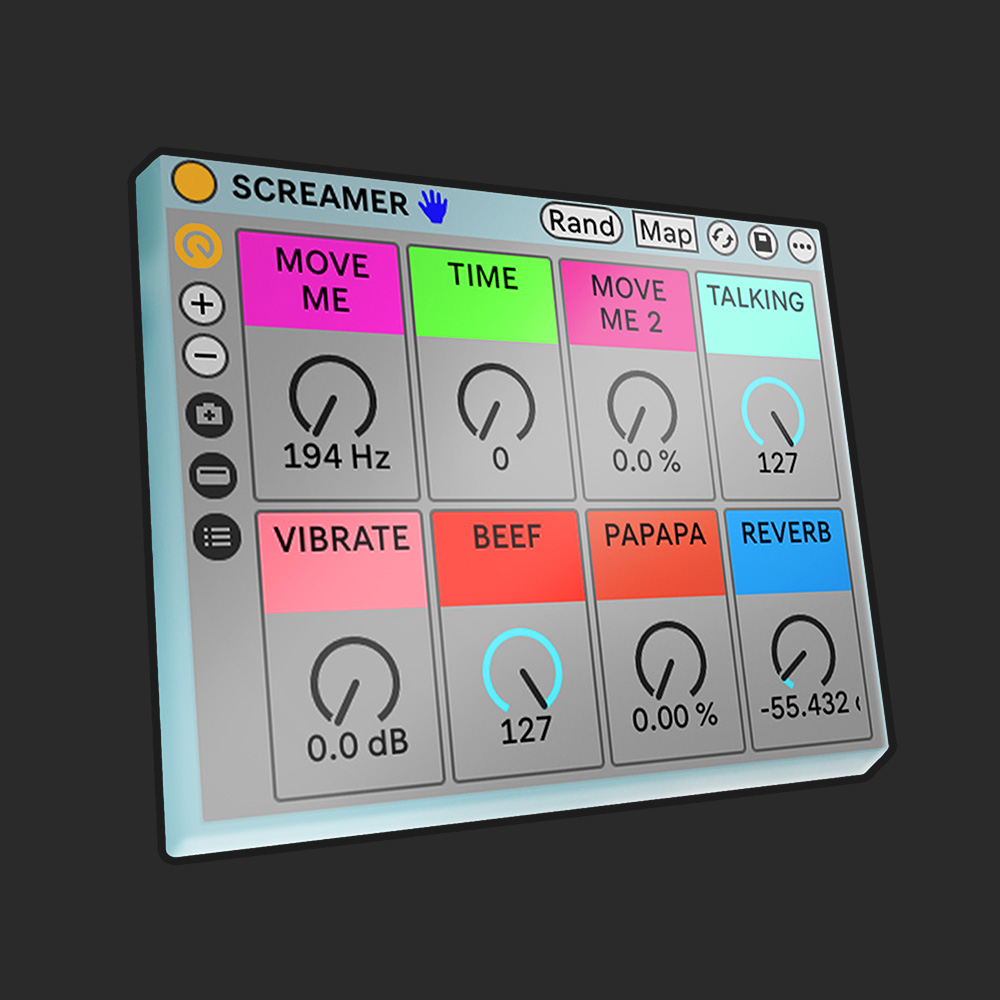This screenshot has width=1000, height=1000.
Task: Click the Rand randomize button
Action: [x=581, y=223]
